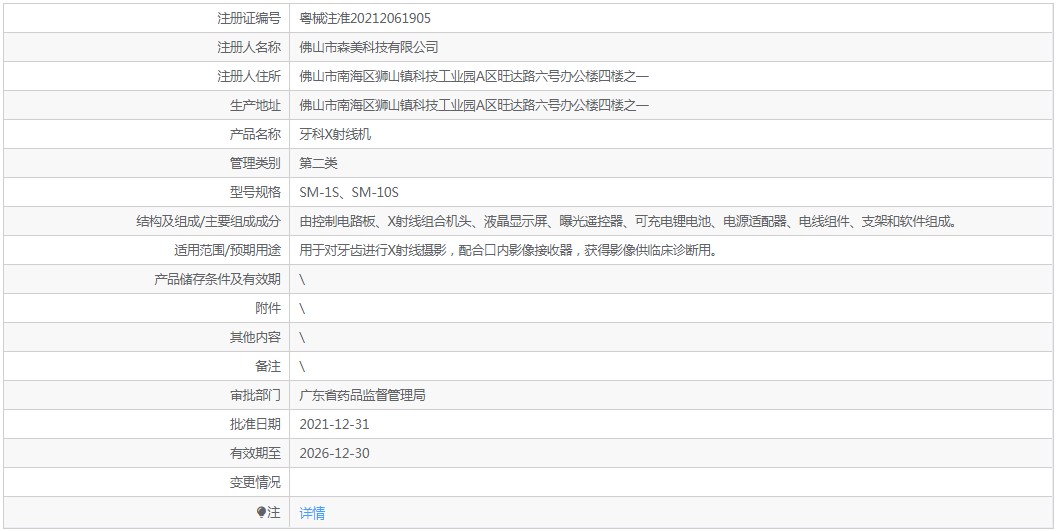The width and height of the screenshot is (1058, 531).
Task: Select registration number 粤械注准20212061905
Action: coord(365,18)
